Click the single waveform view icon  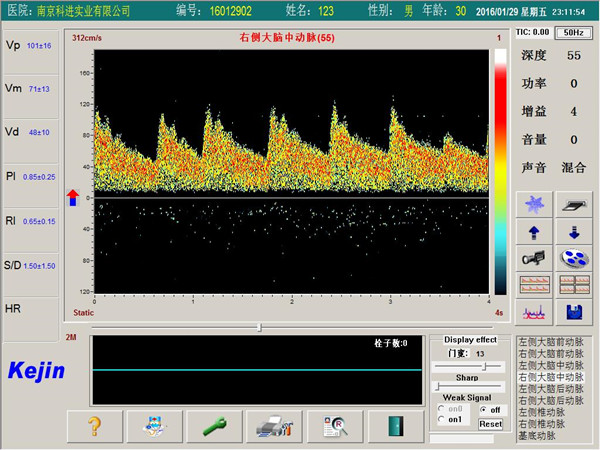coord(532,312)
